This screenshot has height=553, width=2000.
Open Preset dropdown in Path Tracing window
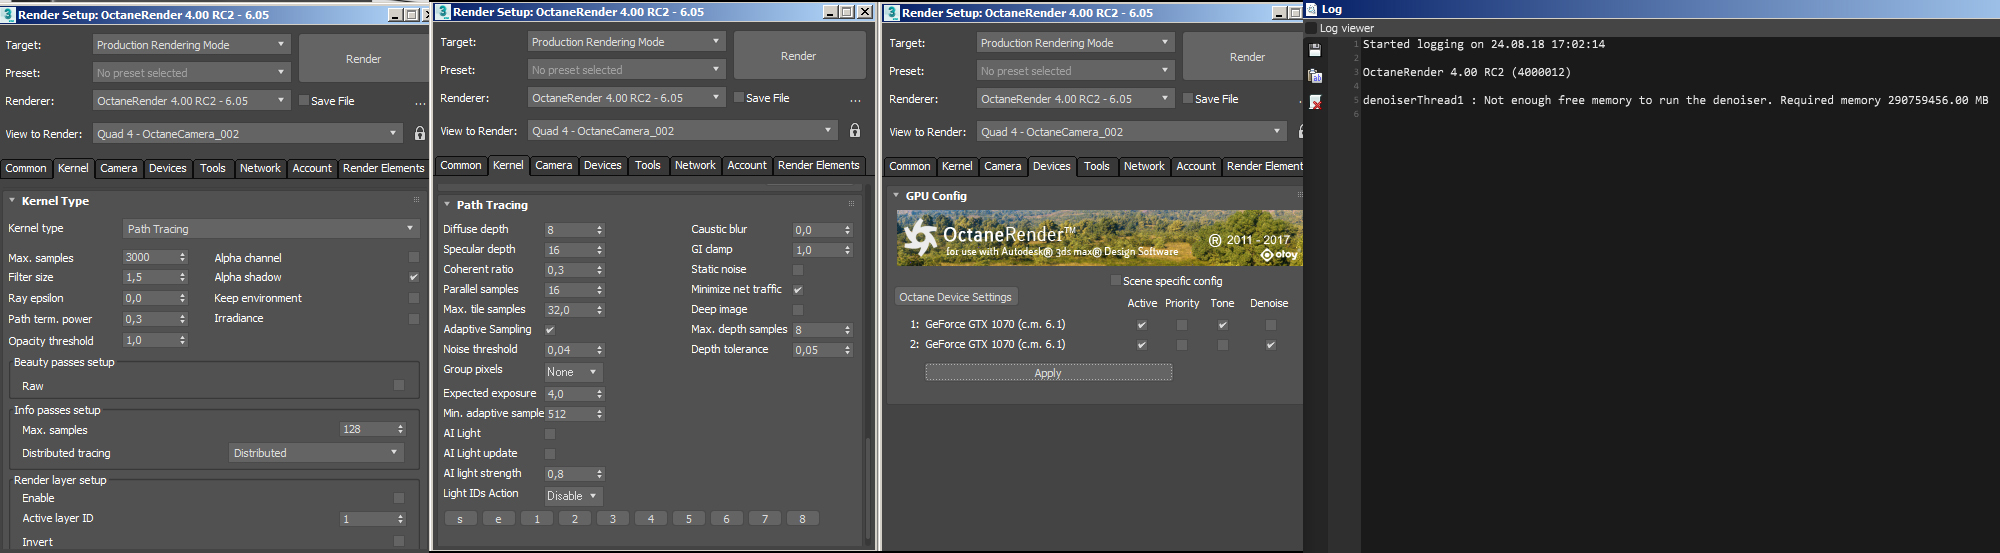click(x=626, y=70)
